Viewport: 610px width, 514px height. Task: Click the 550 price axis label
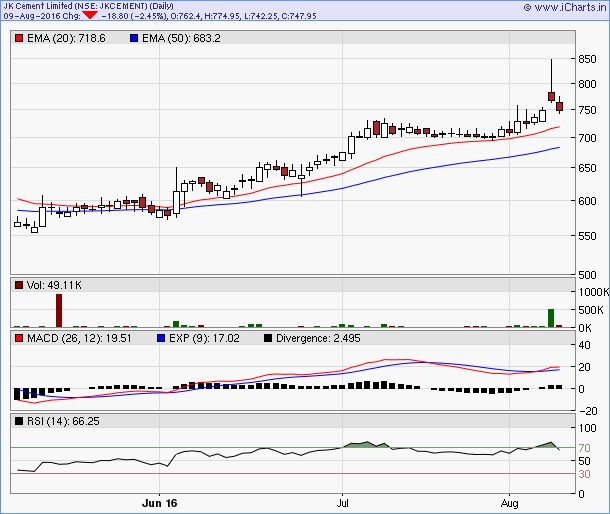click(x=587, y=236)
